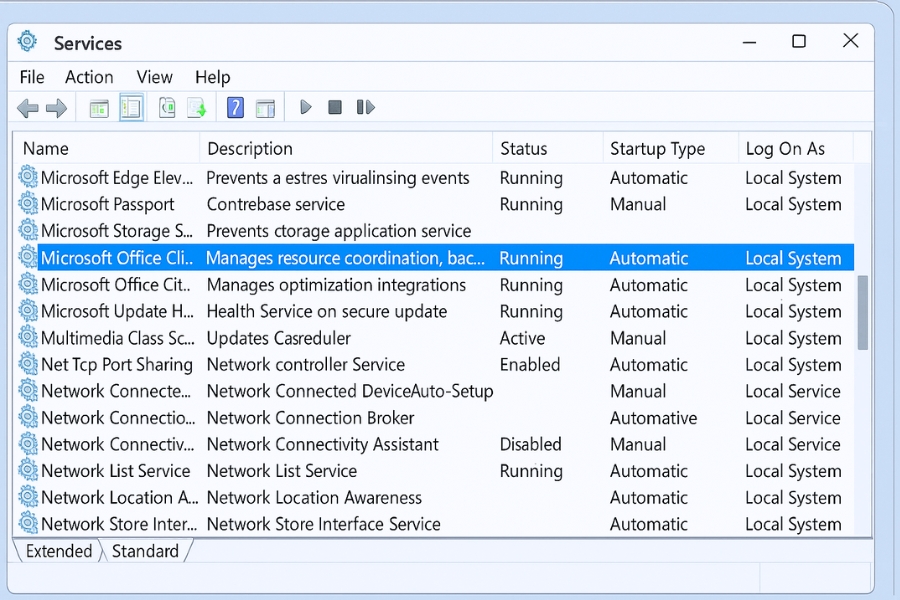This screenshot has height=600, width=900.
Task: Open the Action menu
Action: (89, 77)
